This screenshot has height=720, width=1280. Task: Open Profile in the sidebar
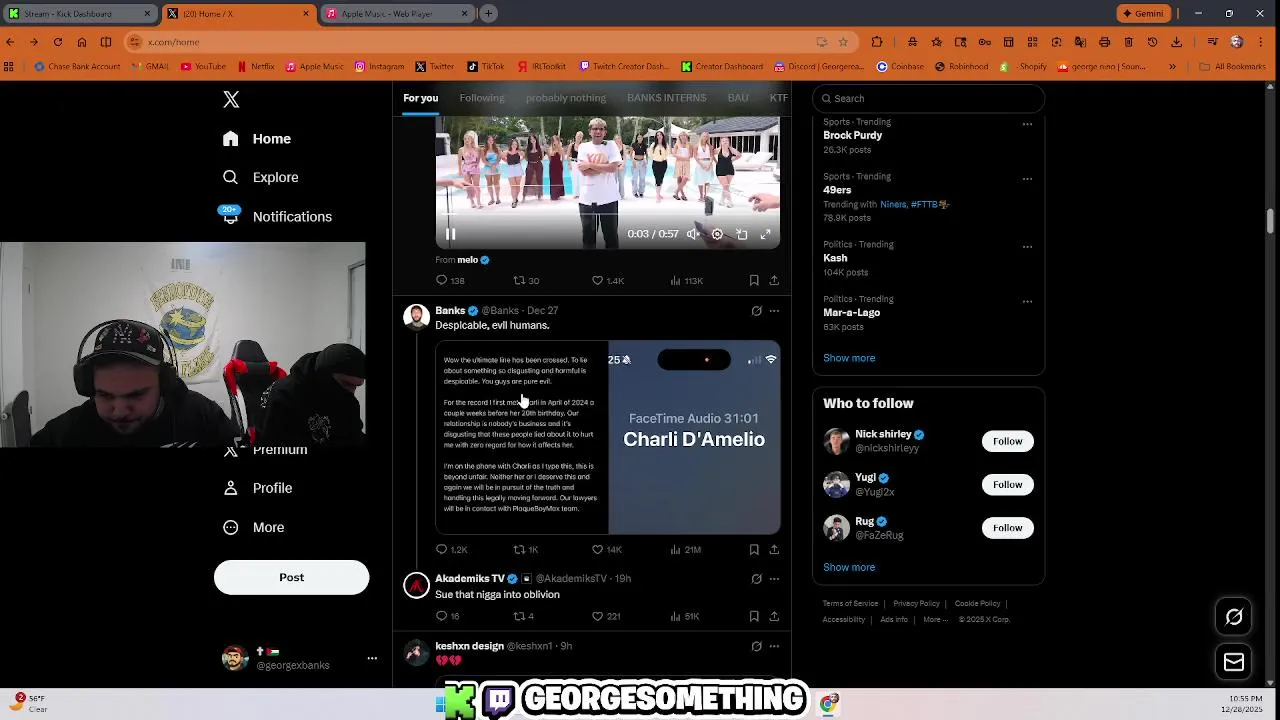click(x=258, y=488)
